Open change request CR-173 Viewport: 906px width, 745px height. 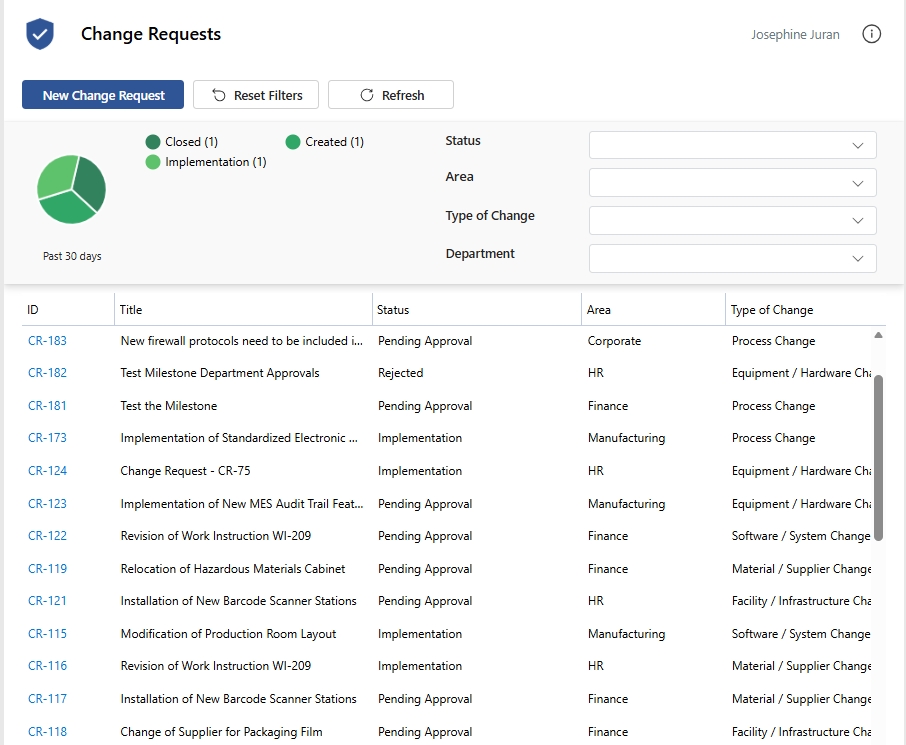47,438
